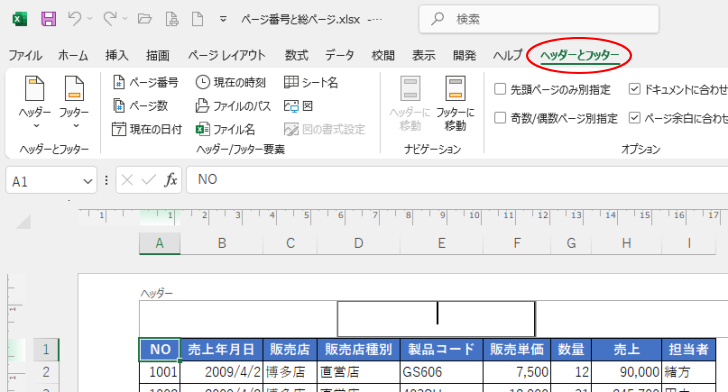Insert ファイル名 element
Screen dimensions: 728x392
[225, 129]
